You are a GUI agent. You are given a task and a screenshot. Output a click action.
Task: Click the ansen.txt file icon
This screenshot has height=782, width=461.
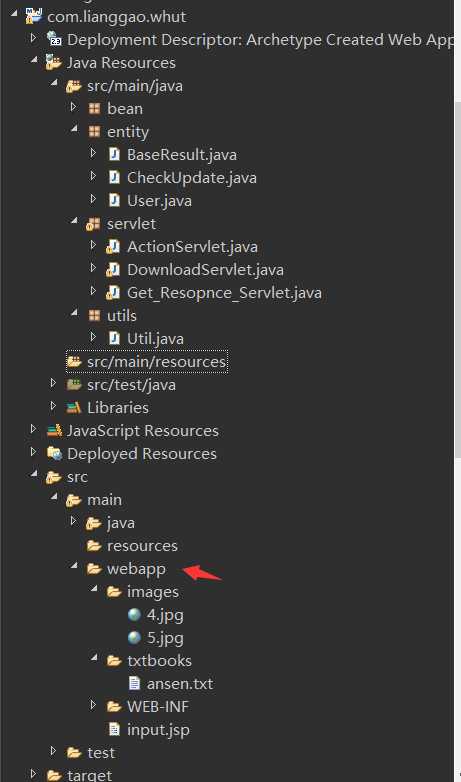134,683
